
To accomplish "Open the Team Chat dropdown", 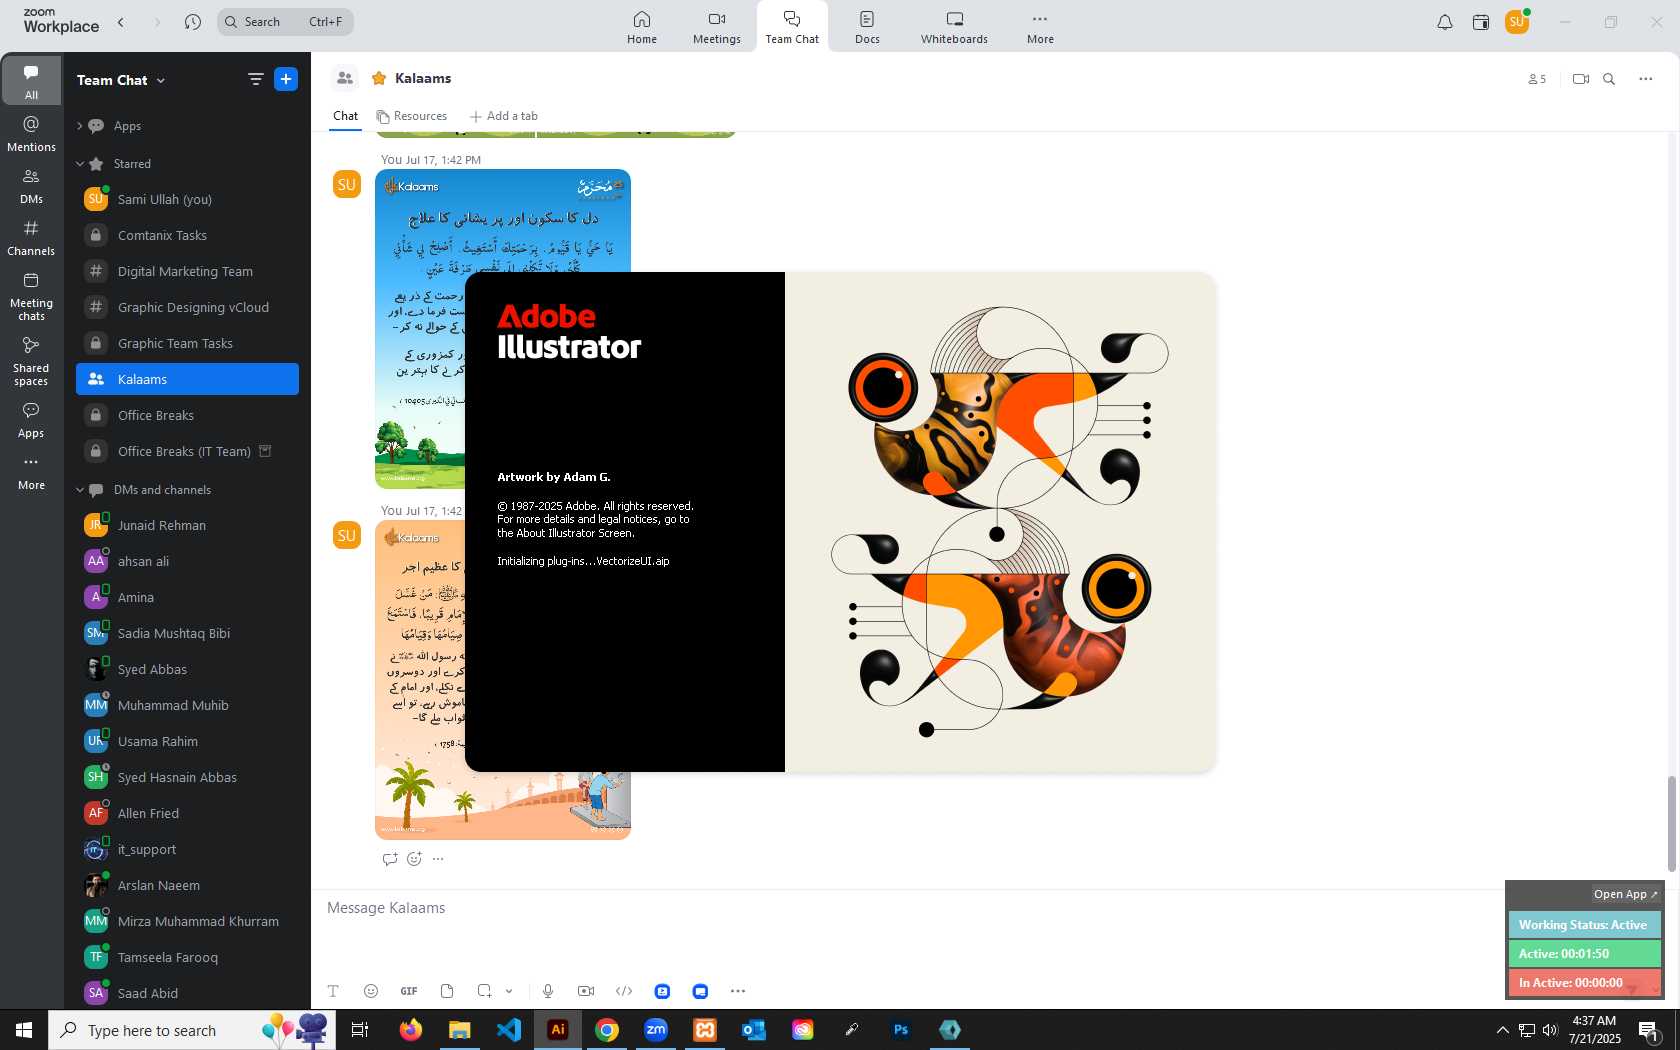I will (121, 80).
